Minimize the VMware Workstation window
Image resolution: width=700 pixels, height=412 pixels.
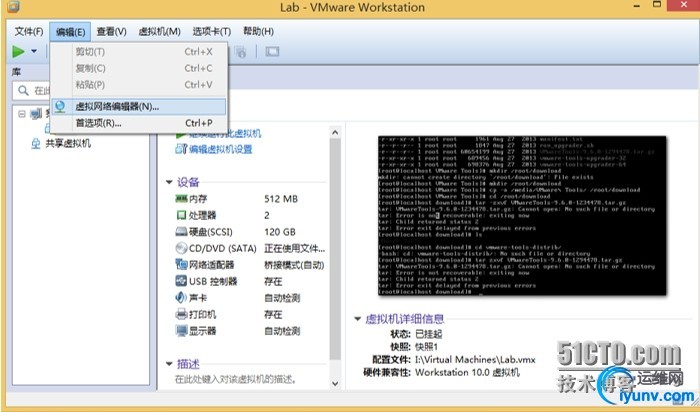pos(637,6)
